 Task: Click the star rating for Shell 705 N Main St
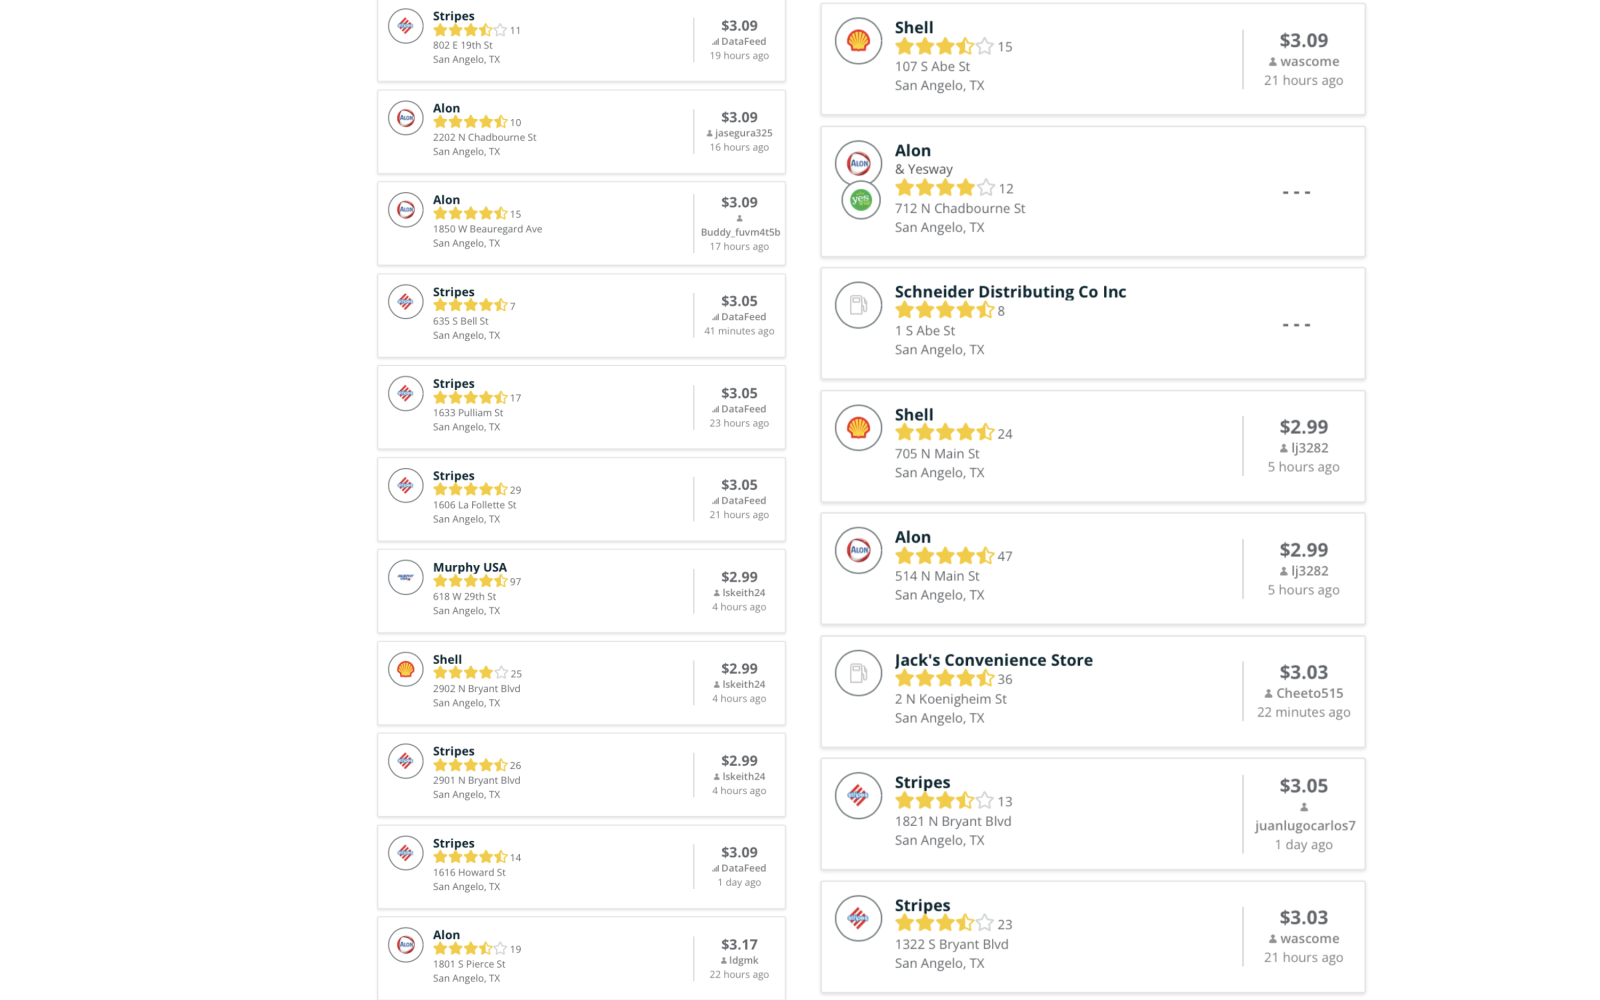coord(944,433)
